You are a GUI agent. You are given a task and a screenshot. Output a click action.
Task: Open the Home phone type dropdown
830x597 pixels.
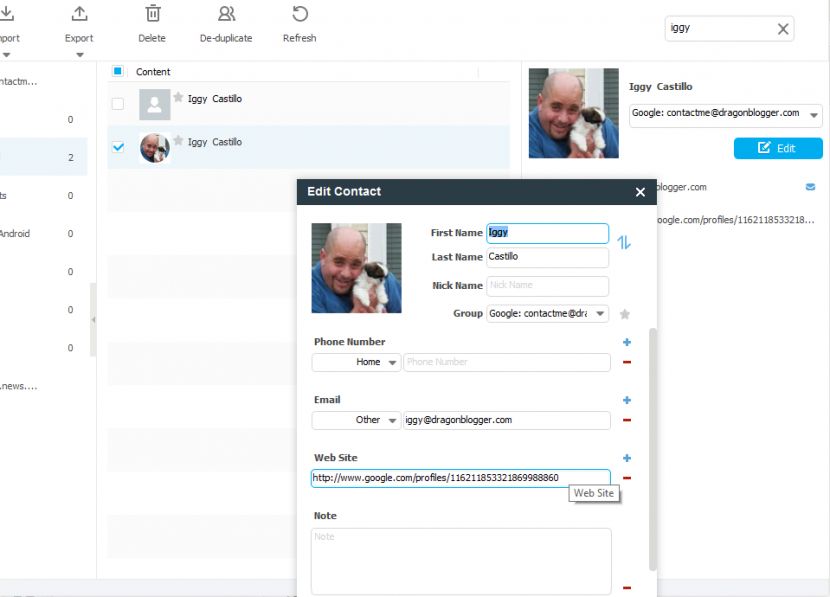tap(392, 363)
